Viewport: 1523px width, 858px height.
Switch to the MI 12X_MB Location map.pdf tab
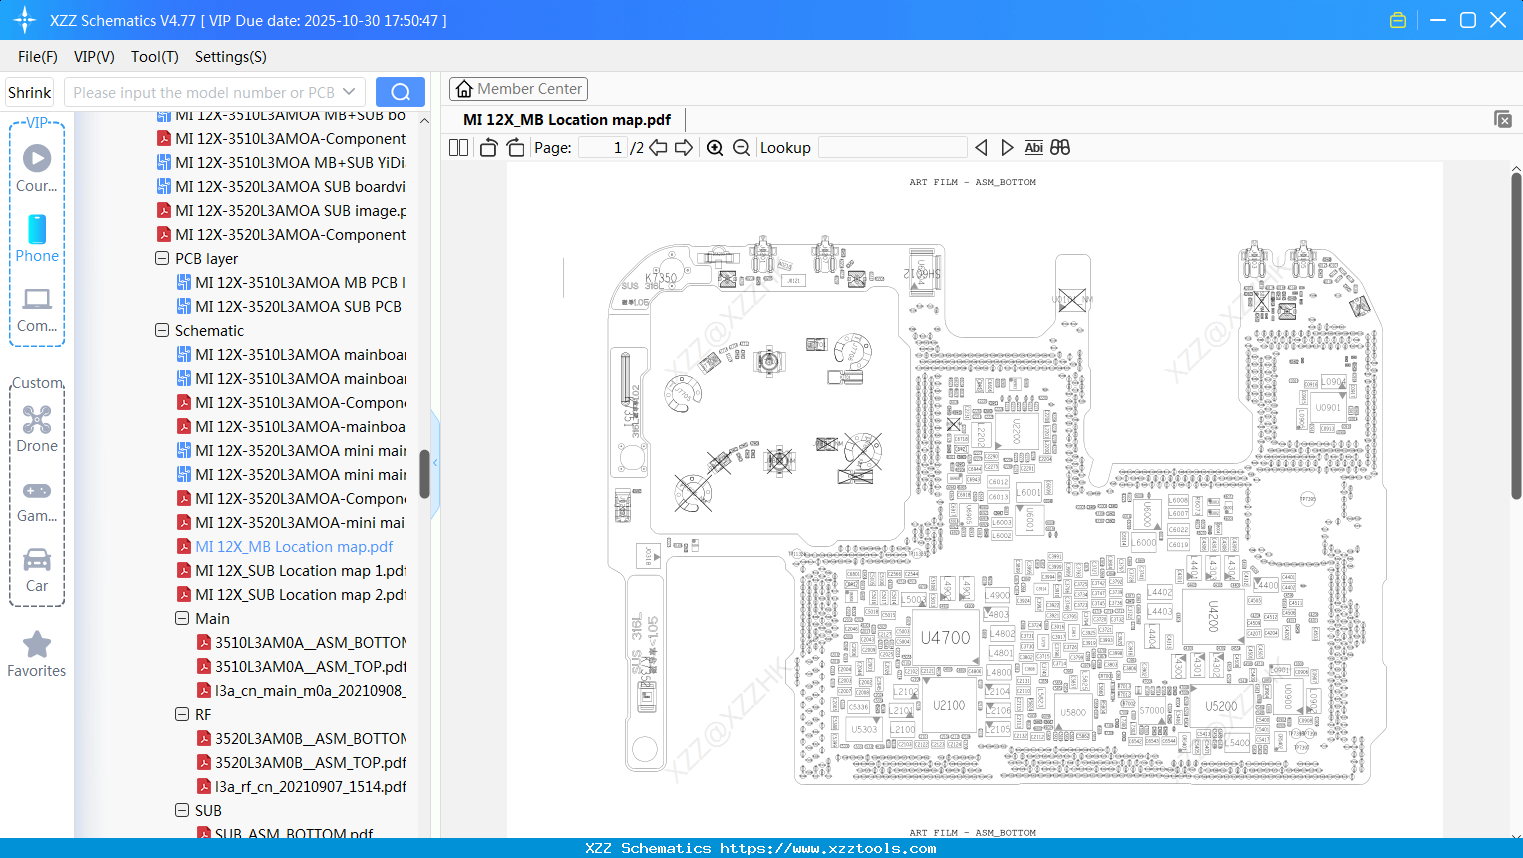coord(565,119)
